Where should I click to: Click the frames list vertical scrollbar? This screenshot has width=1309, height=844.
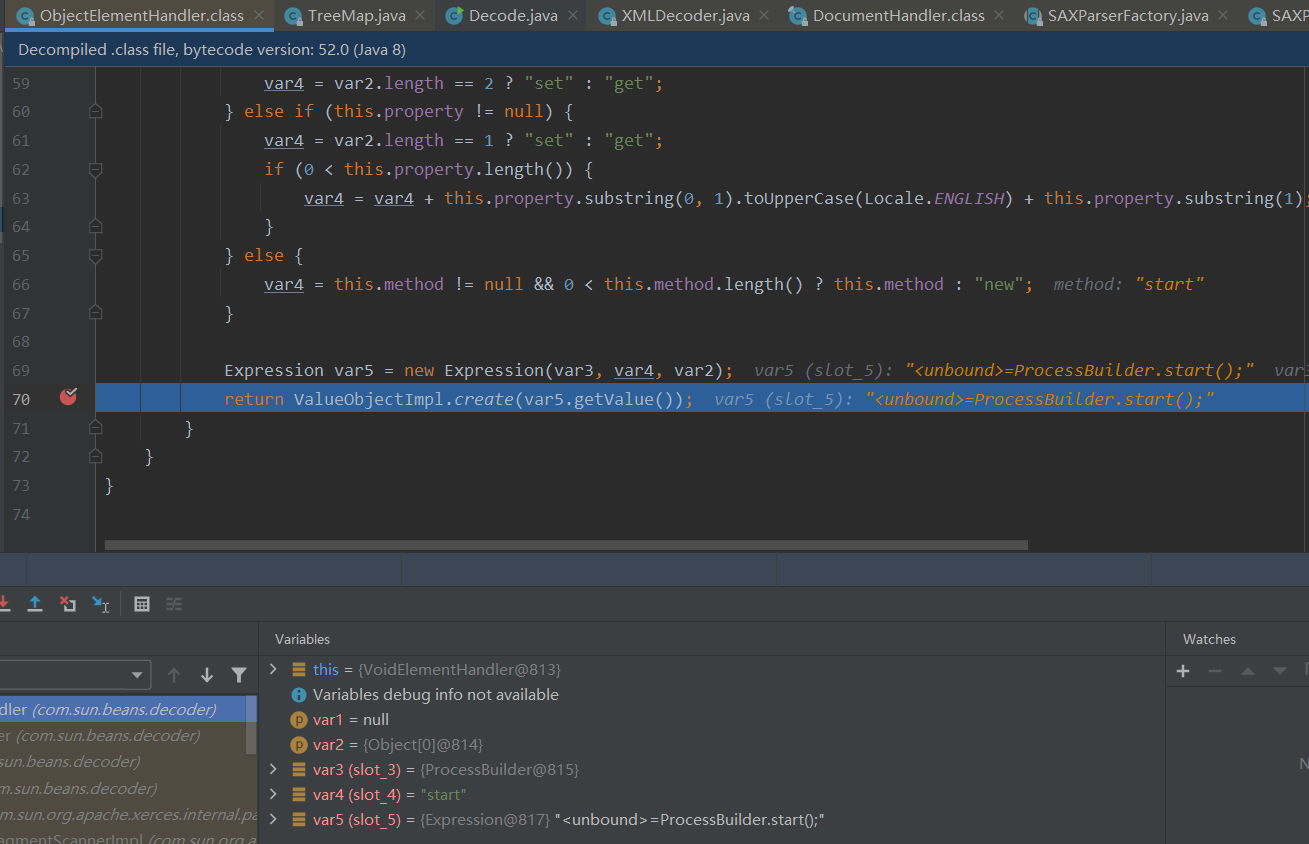click(x=251, y=725)
